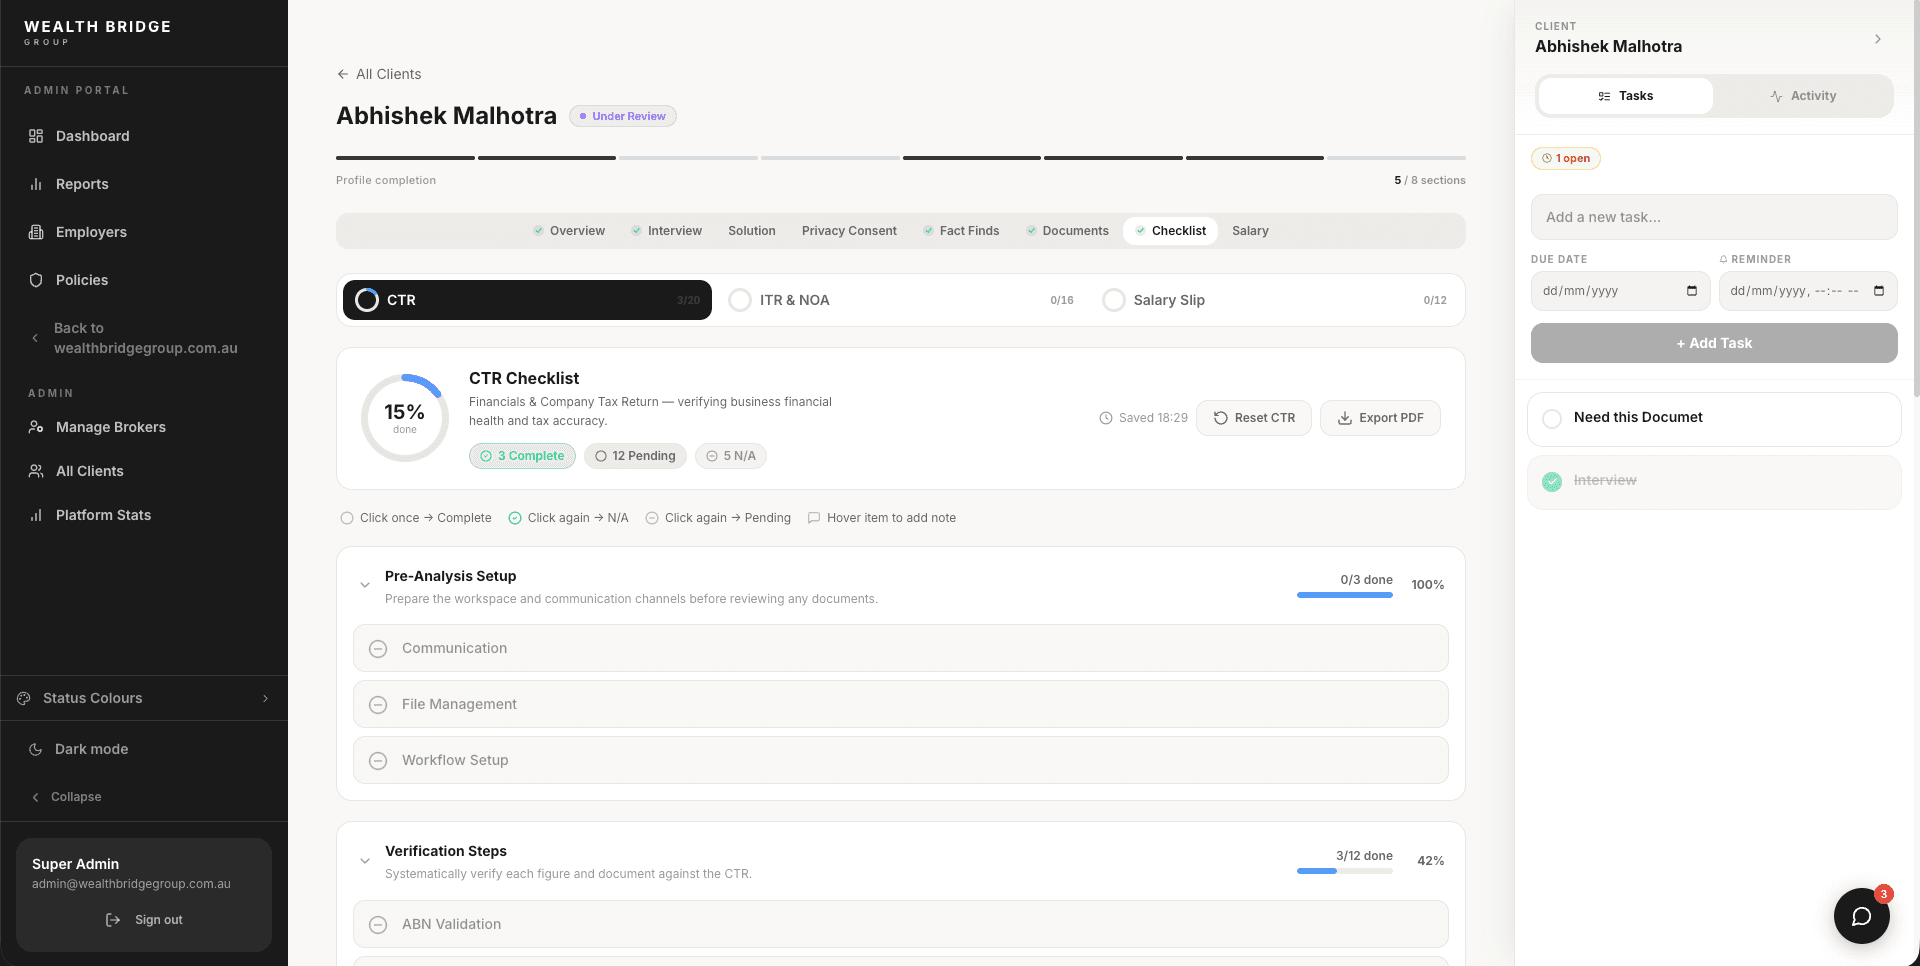Screen dimensions: 1920x966
Task: Click the Manage Brokers person icon
Action: coord(36,427)
